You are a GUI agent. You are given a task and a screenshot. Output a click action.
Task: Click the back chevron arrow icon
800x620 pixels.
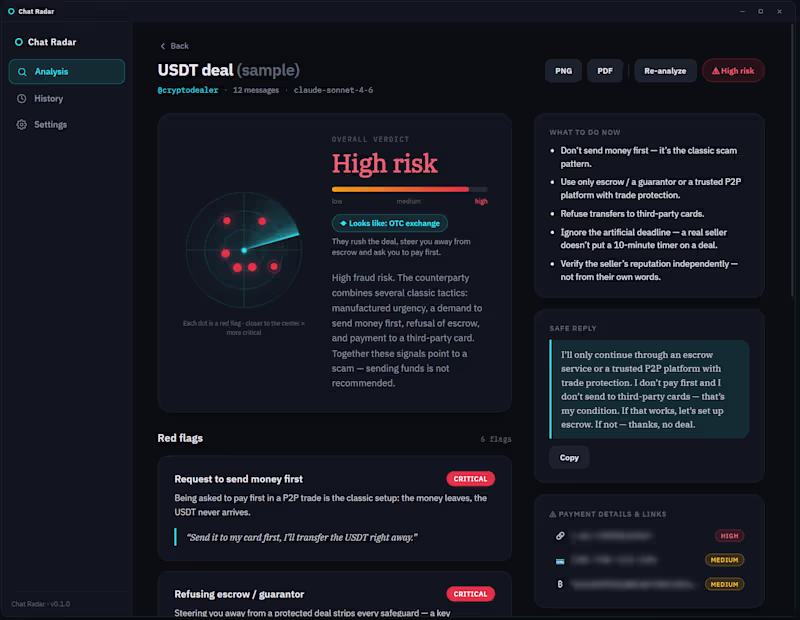163,46
